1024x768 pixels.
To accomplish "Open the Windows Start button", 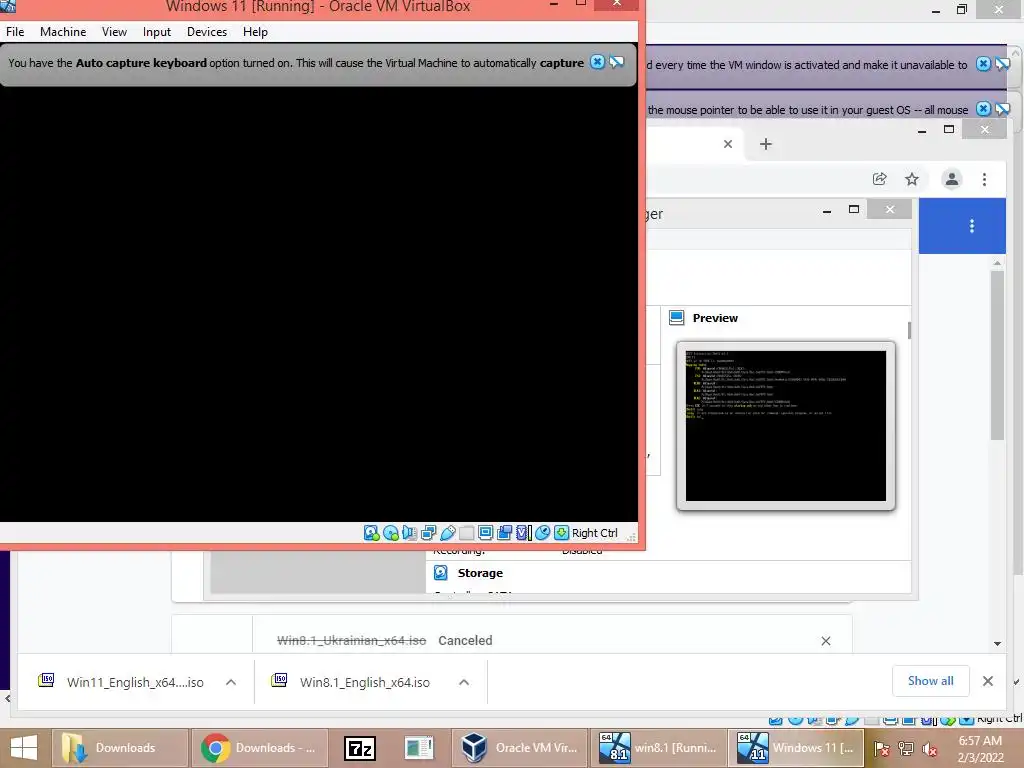I will pyautogui.click(x=24, y=748).
